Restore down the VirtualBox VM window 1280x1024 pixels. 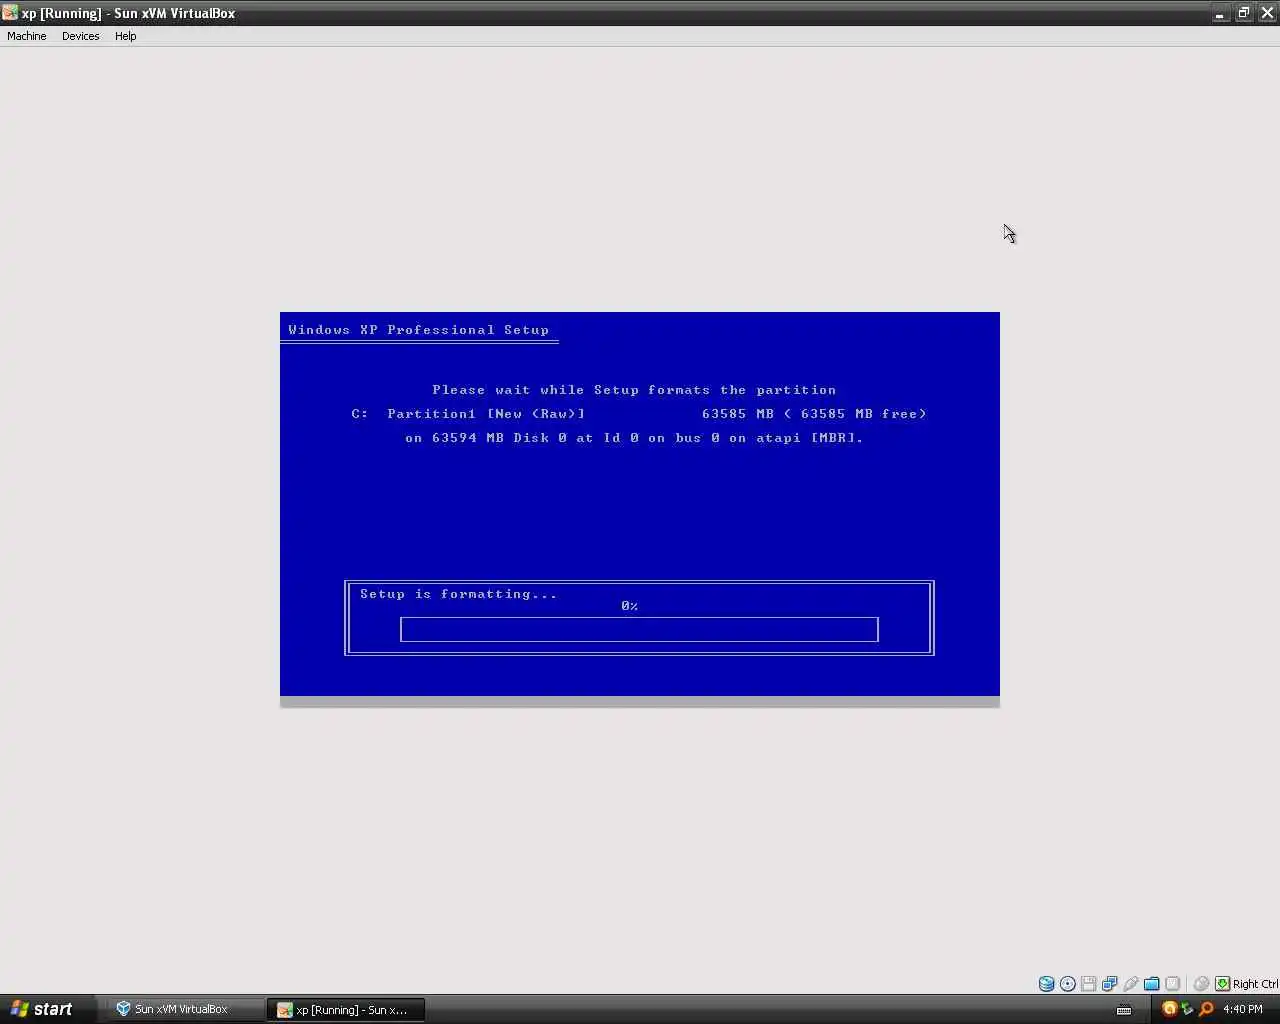1244,13
